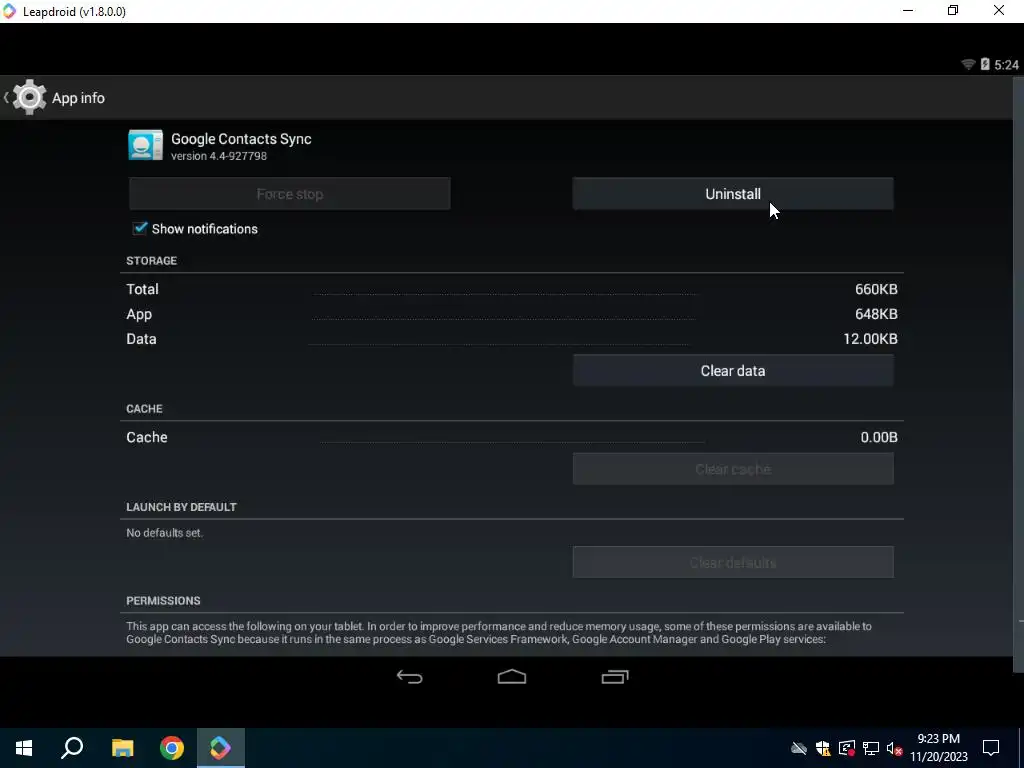This screenshot has width=1024, height=768.
Task: Click the cloud sync tray icon
Action: (x=799, y=748)
